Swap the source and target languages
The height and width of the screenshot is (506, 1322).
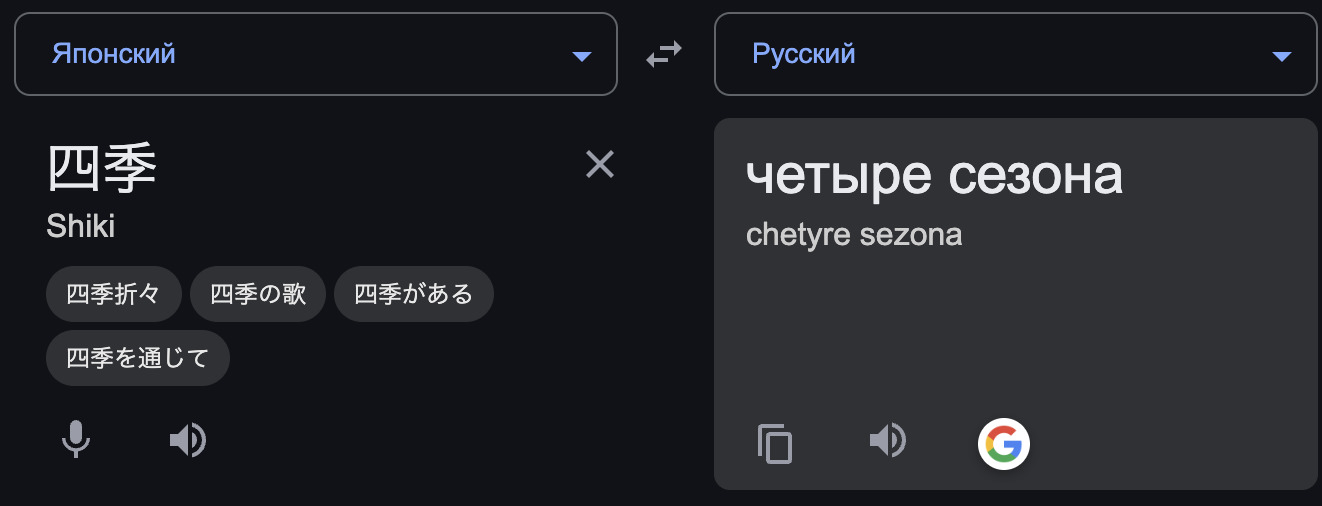663,54
